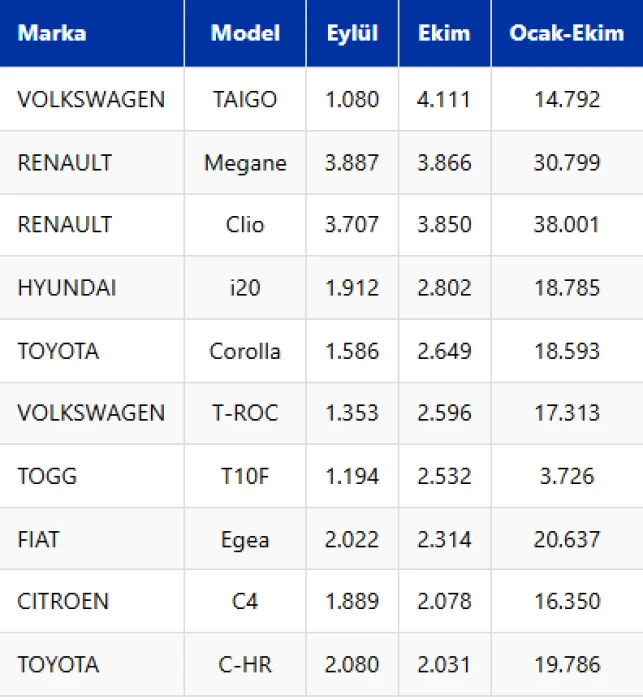643x700 pixels.
Task: Click the Clio model cell
Action: (x=245, y=224)
